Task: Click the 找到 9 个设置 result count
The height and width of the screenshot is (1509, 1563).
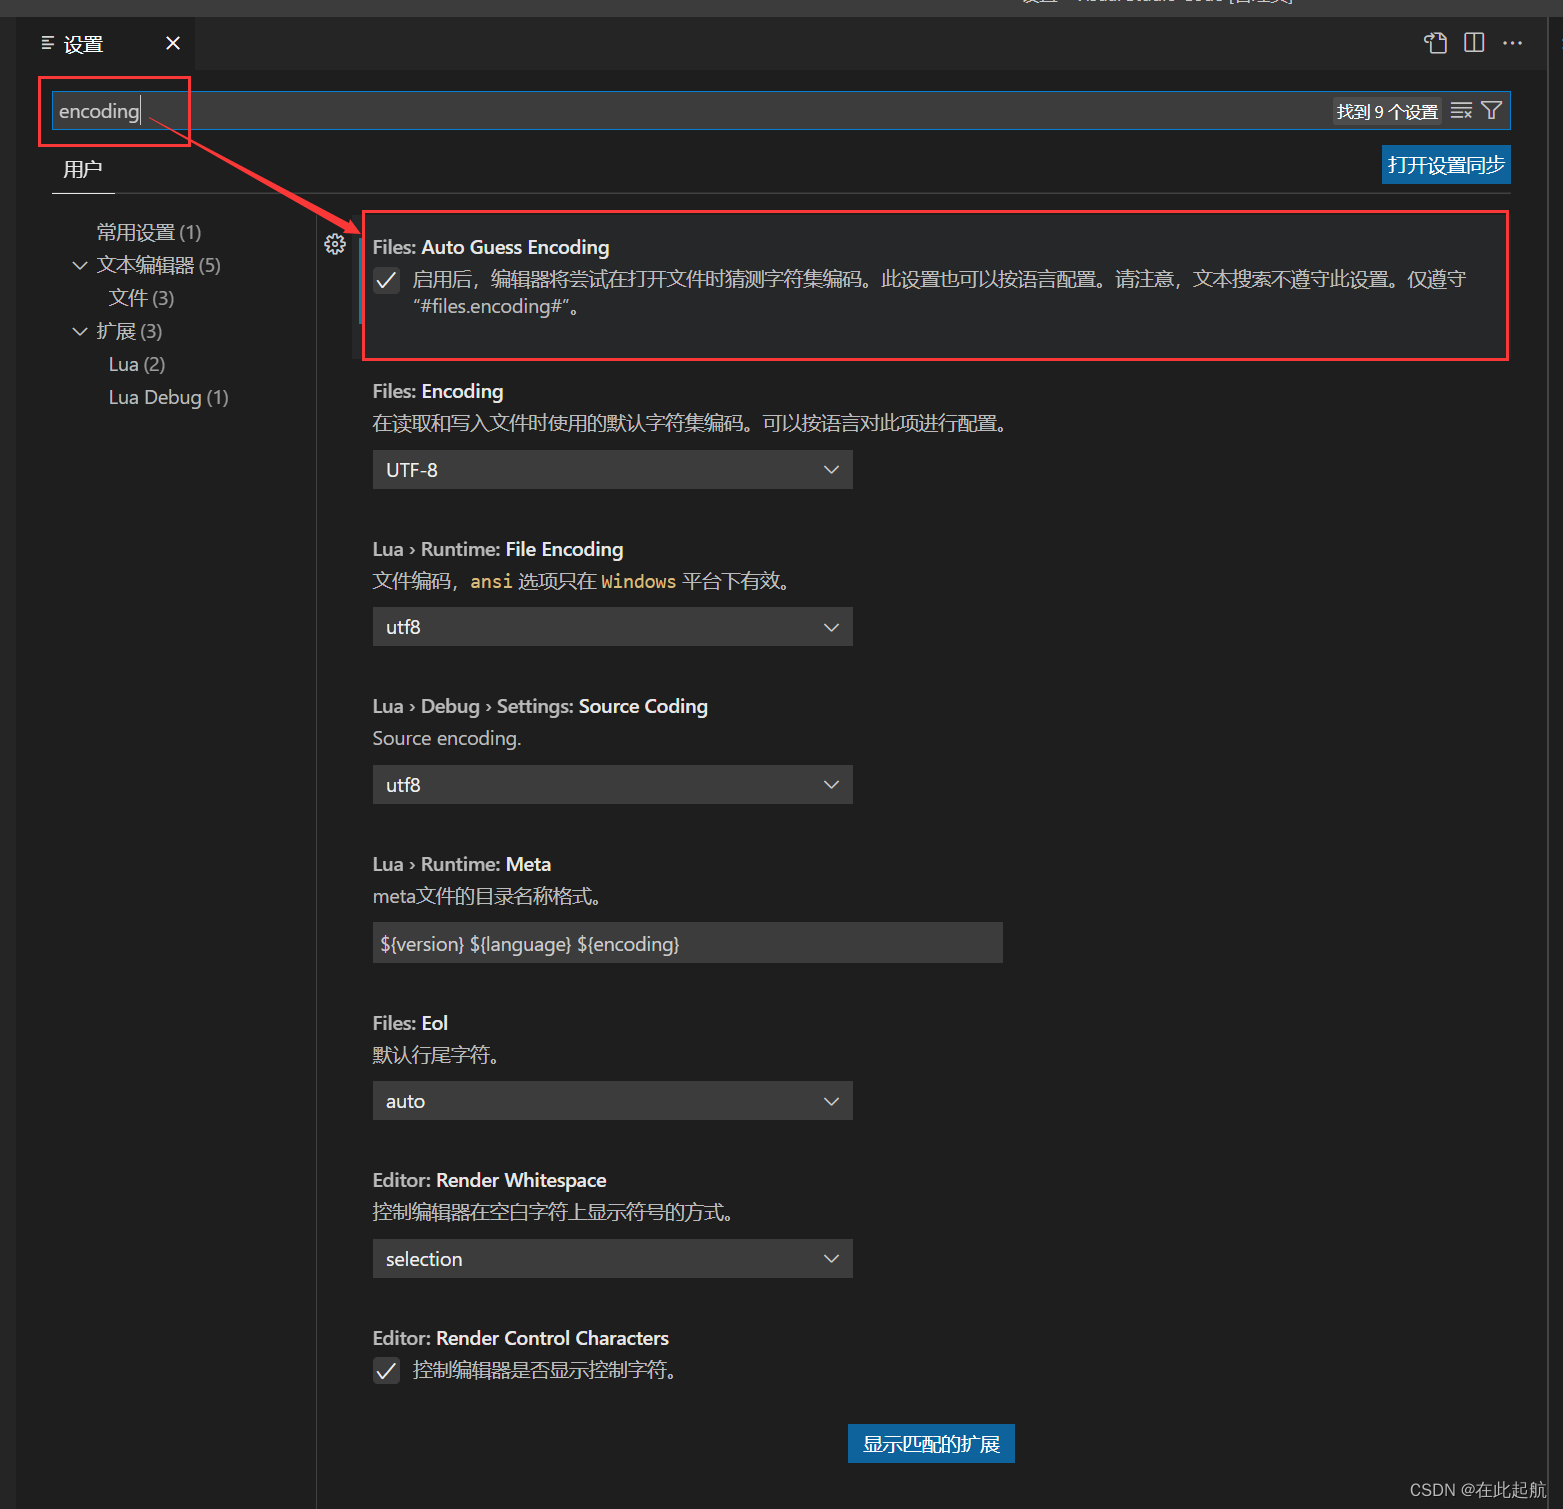Action: pyautogui.click(x=1387, y=111)
